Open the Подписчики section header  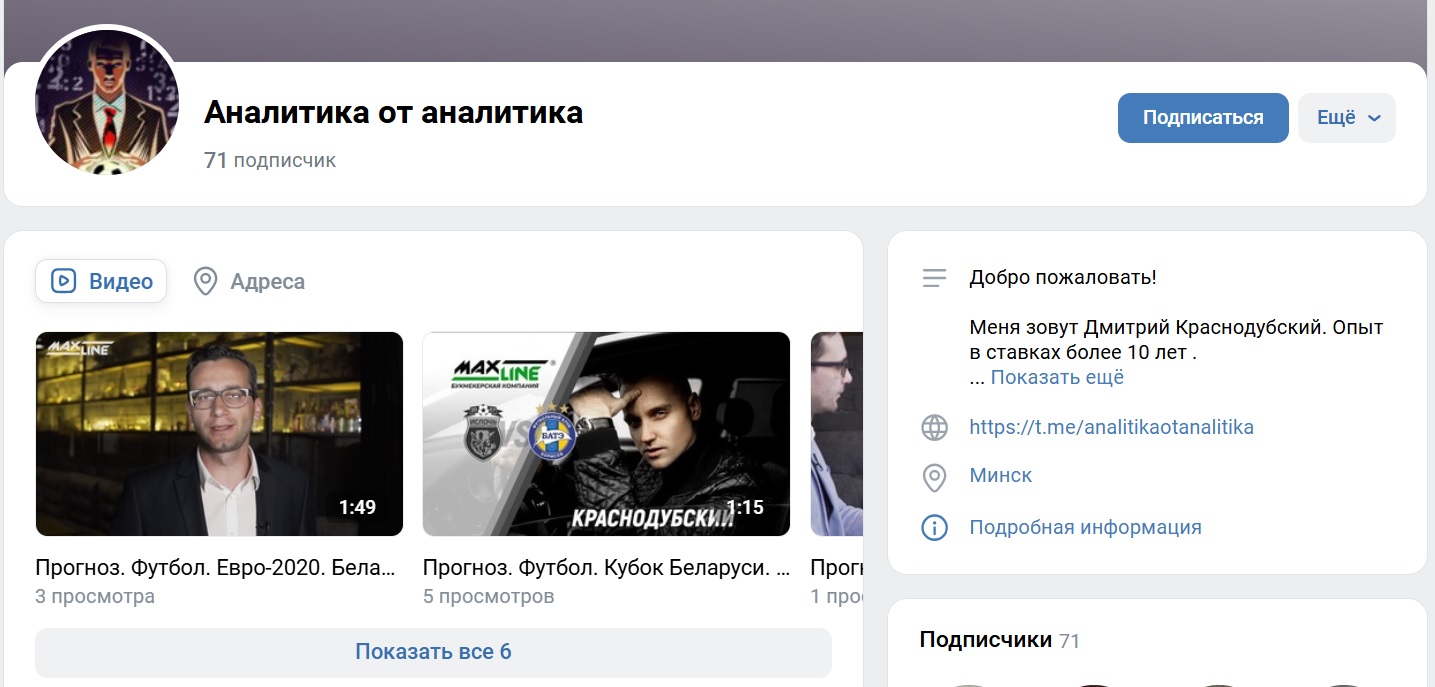984,639
